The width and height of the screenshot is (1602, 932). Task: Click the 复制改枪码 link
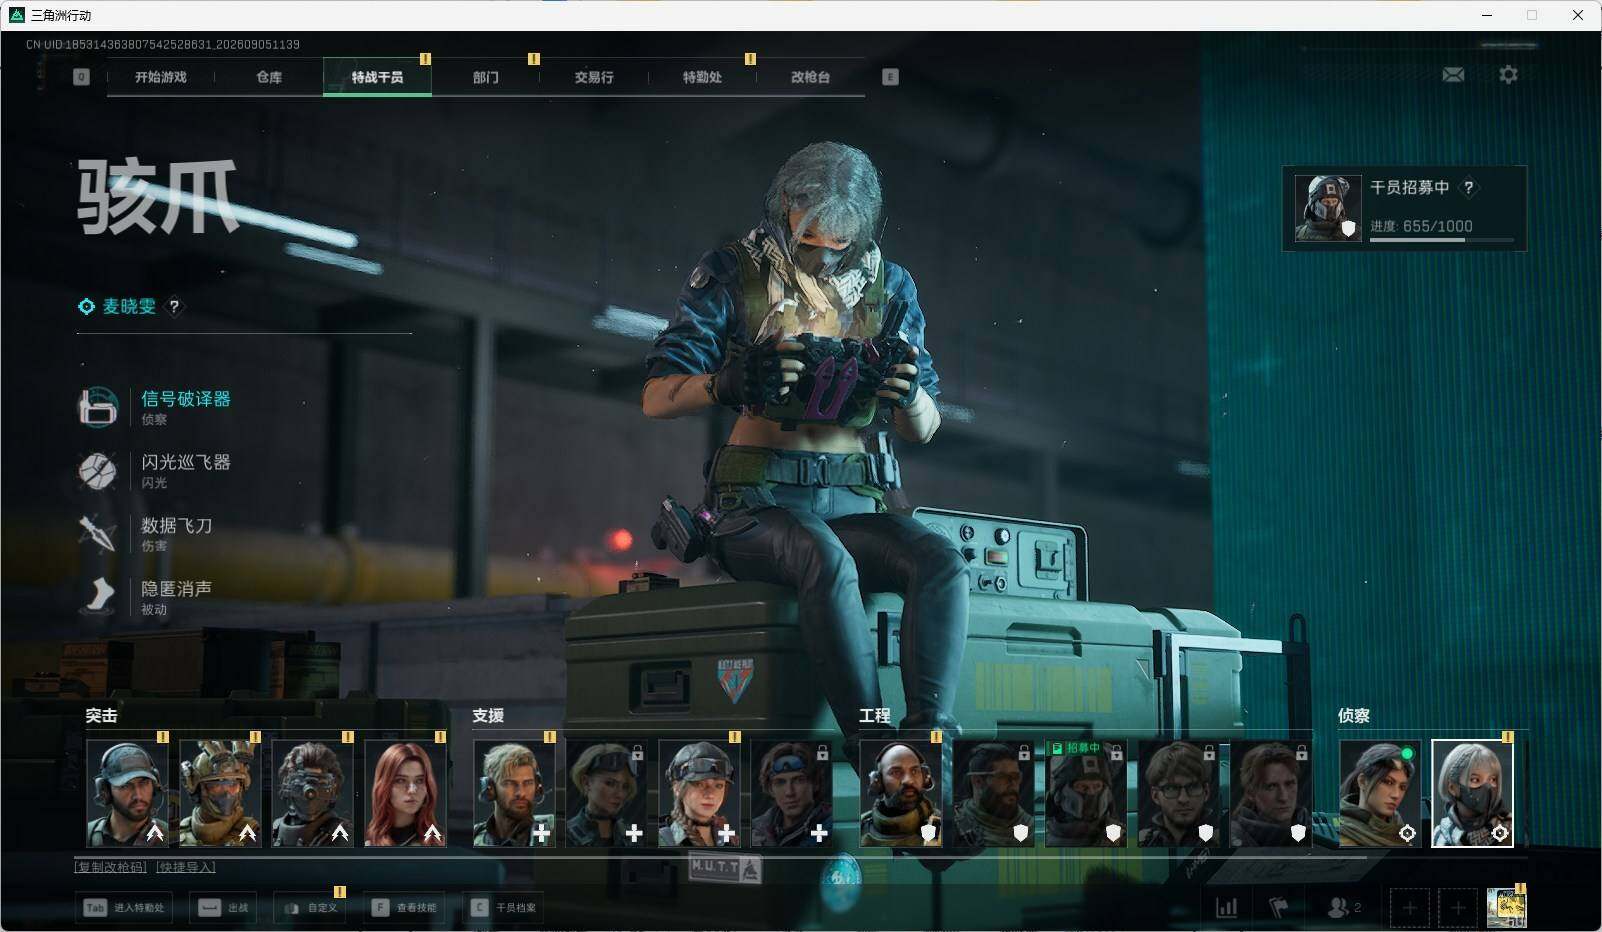[x=111, y=867]
